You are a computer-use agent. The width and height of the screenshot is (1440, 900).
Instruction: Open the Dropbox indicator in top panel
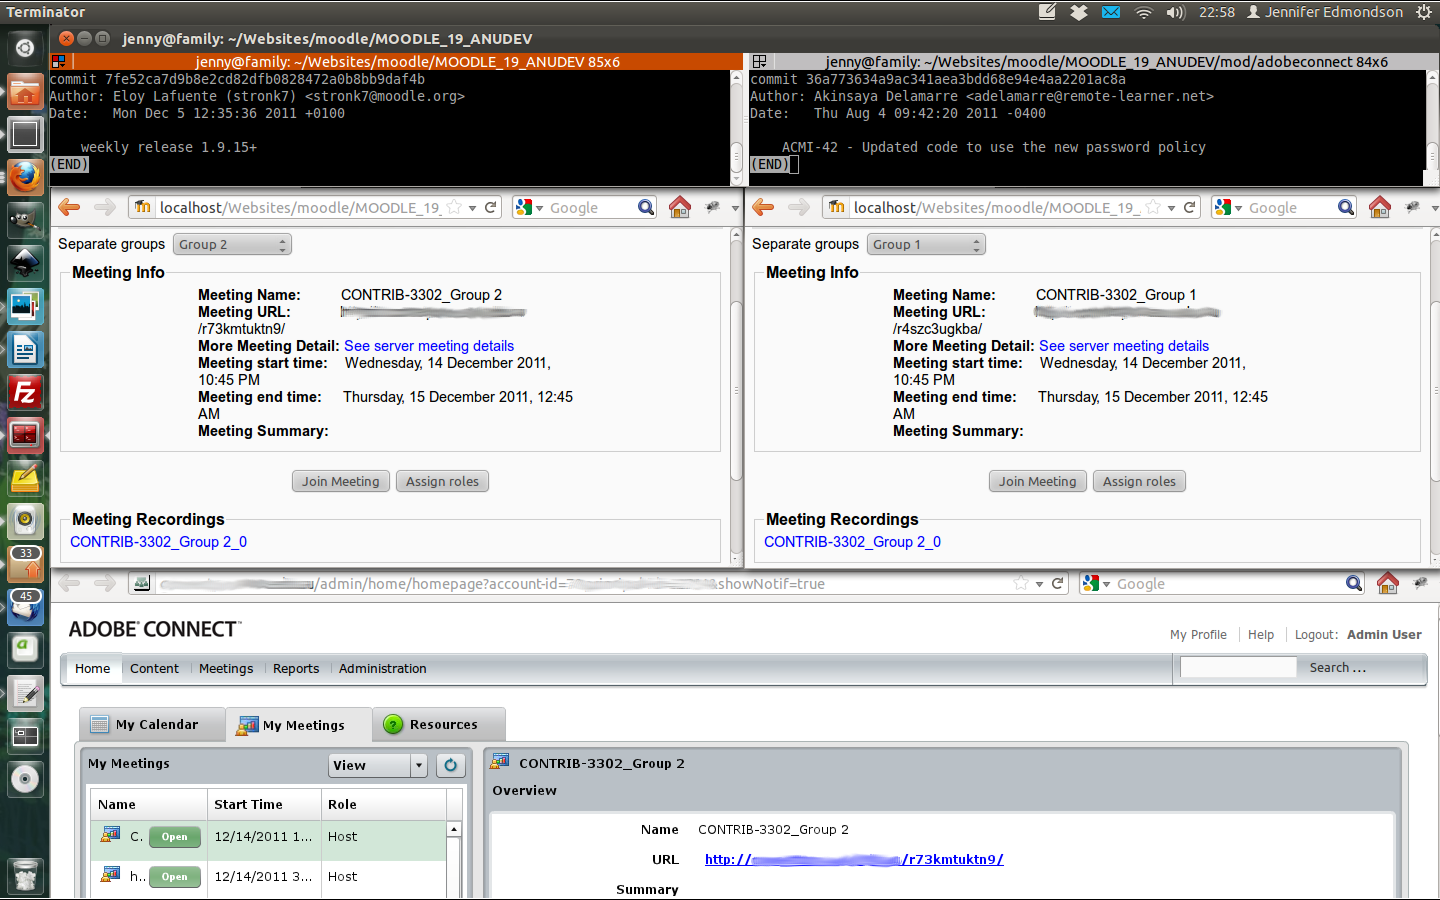click(x=1079, y=12)
